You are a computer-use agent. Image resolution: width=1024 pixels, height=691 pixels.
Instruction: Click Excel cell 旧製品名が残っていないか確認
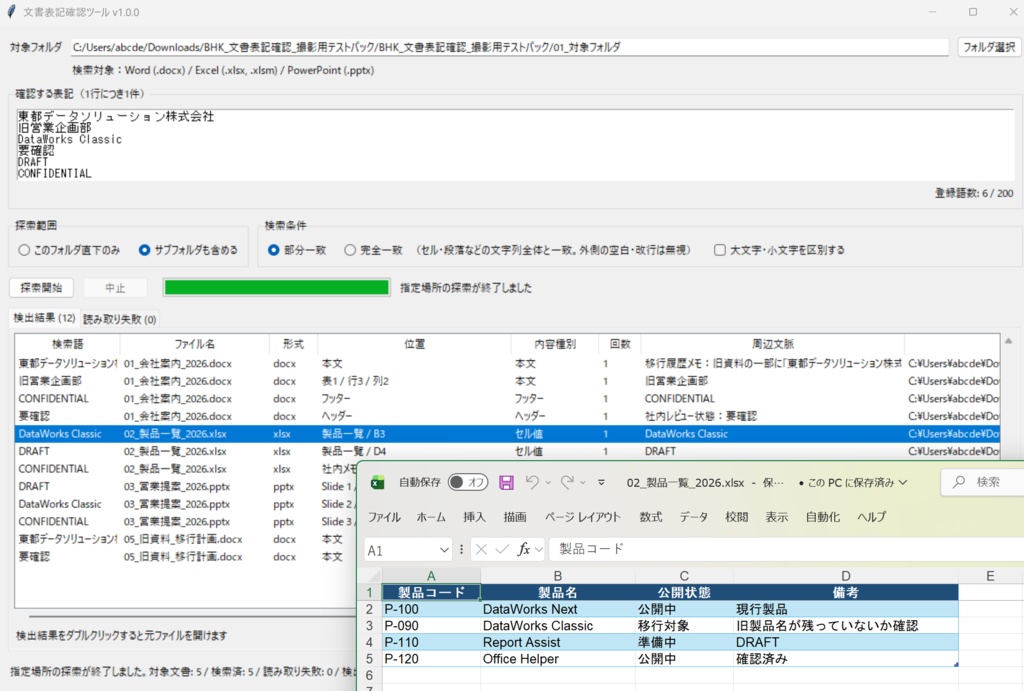[x=846, y=626]
